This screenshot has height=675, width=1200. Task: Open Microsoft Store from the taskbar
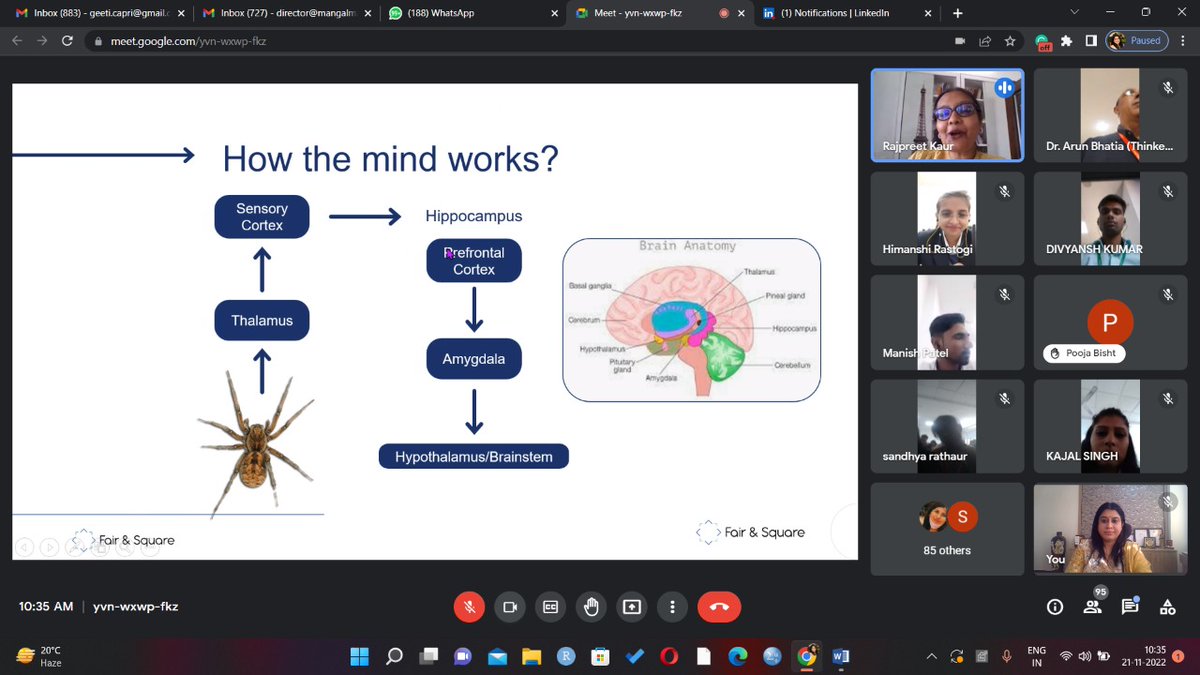600,656
